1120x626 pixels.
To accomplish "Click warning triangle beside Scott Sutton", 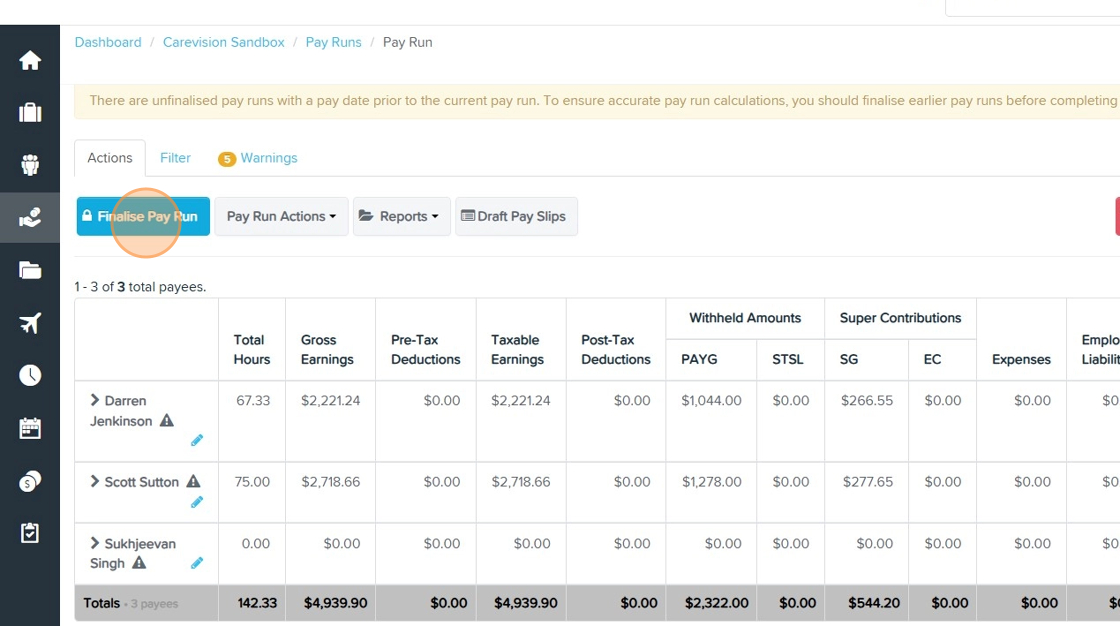I will [x=194, y=482].
